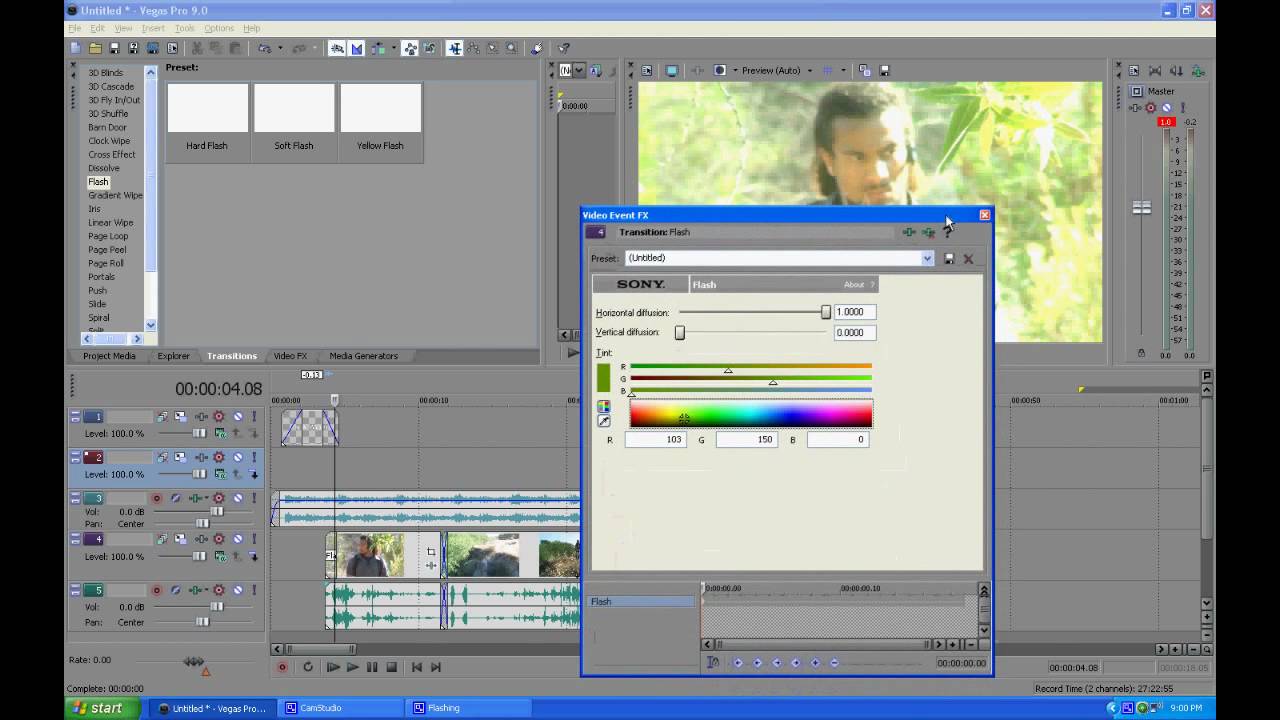This screenshot has width=1280, height=720.
Task: Click the Open folder toolbar icon
Action: [x=95, y=48]
